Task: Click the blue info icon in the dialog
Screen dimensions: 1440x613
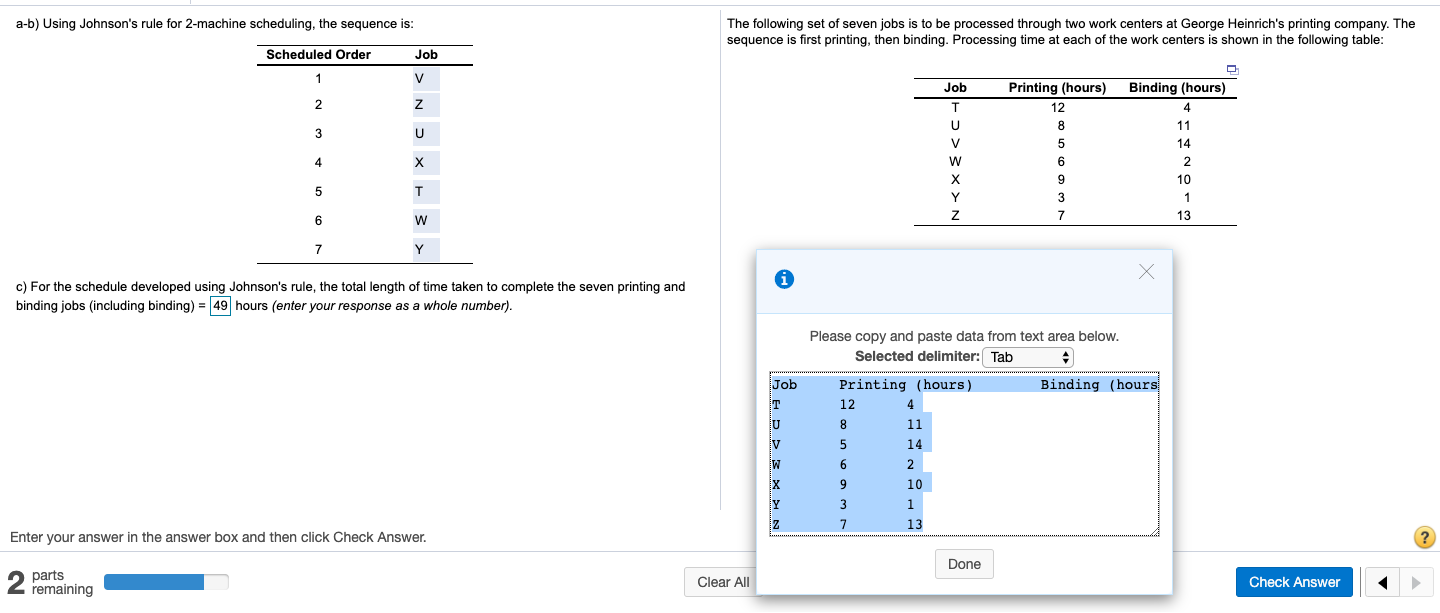Action: 783,279
